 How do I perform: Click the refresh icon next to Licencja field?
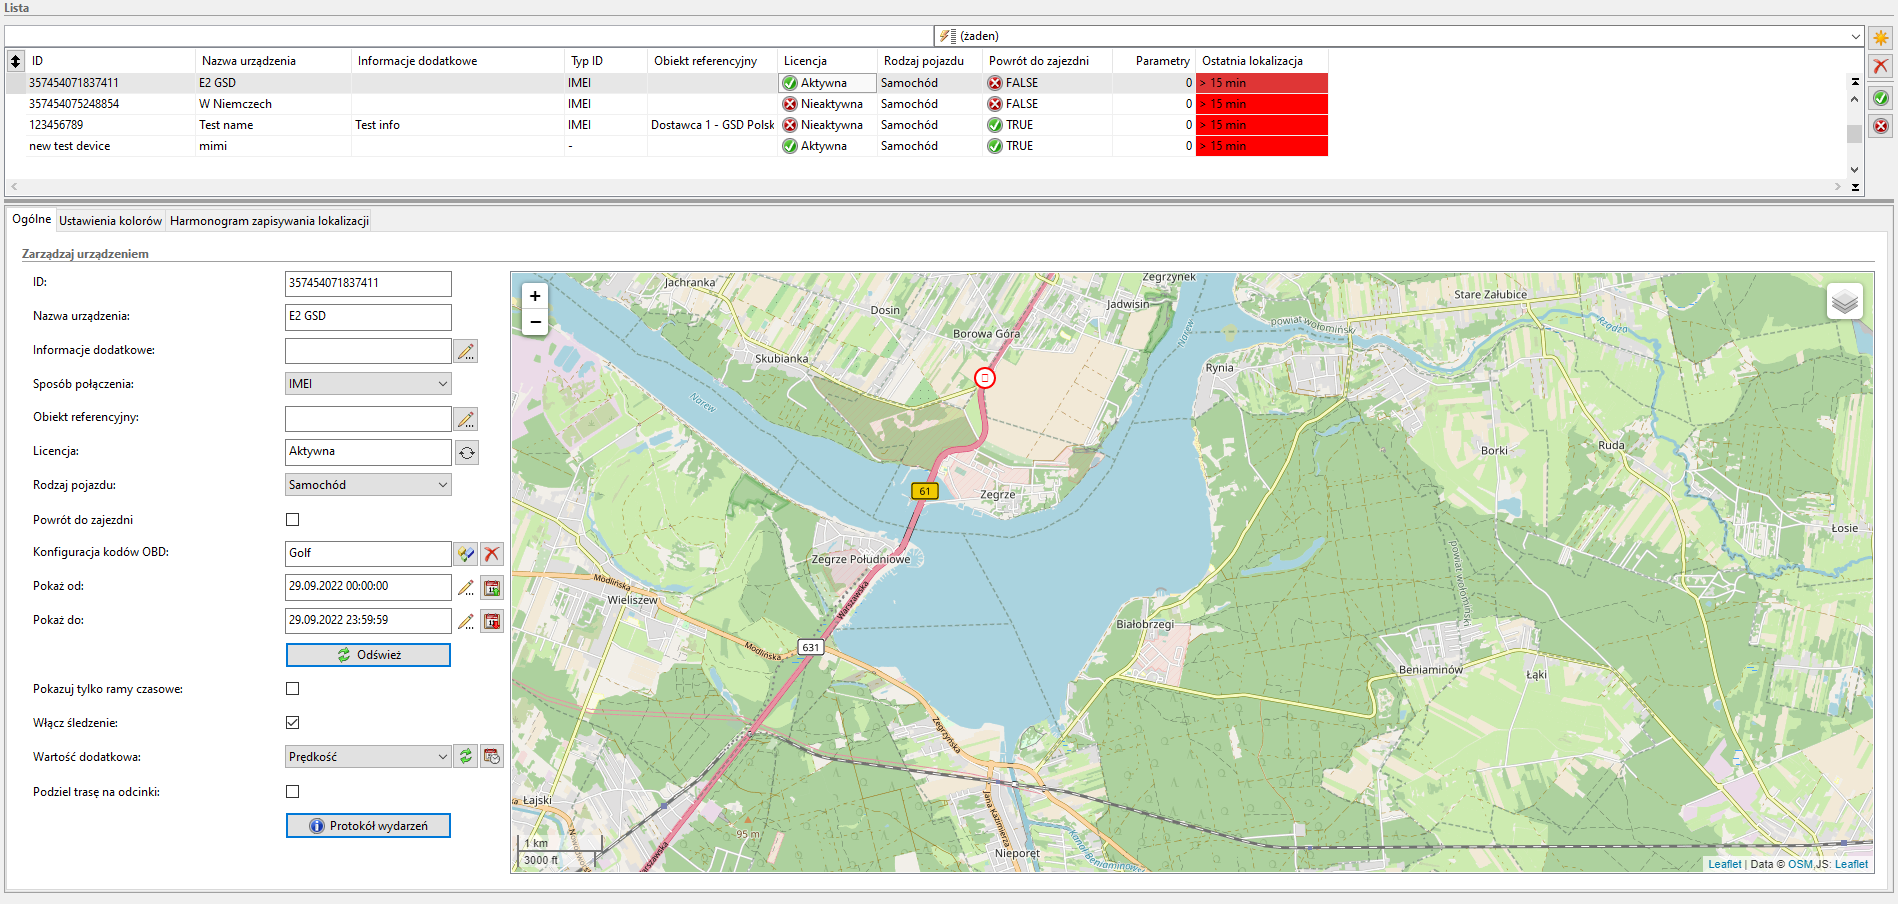466,453
